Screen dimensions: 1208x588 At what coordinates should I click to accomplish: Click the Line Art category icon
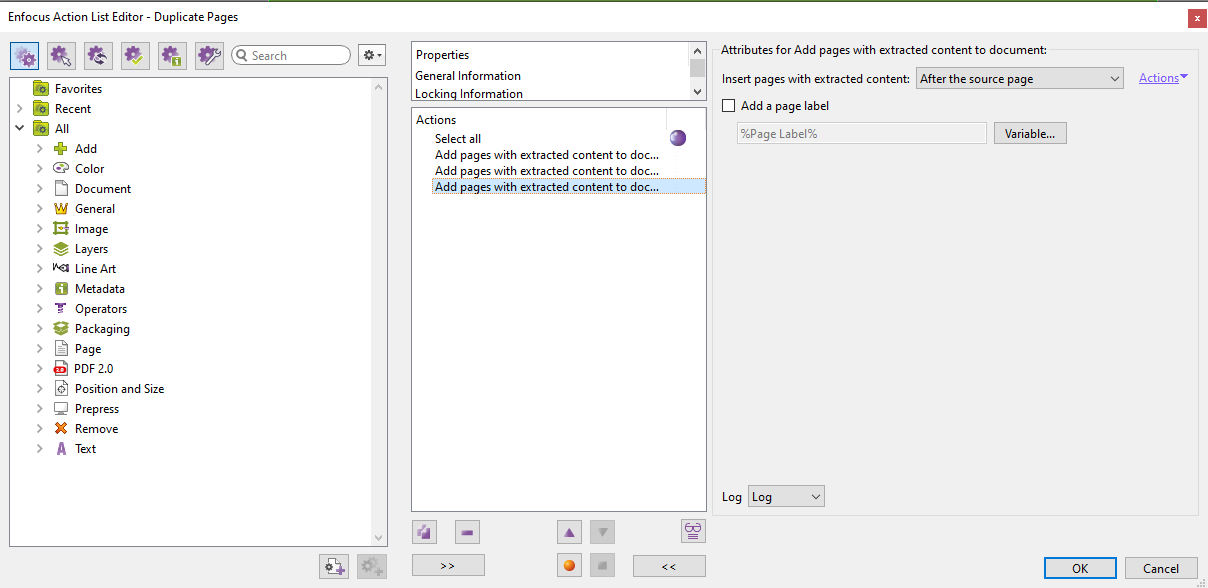[x=61, y=268]
